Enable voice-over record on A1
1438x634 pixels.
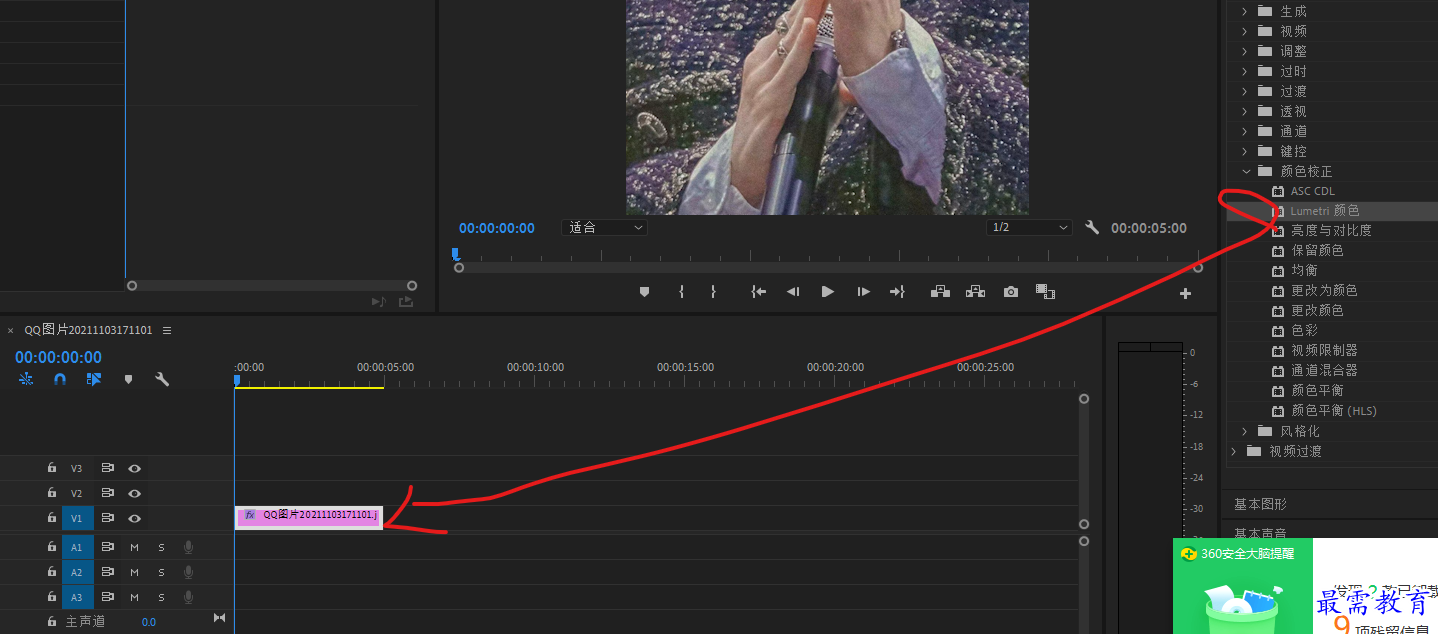point(188,547)
